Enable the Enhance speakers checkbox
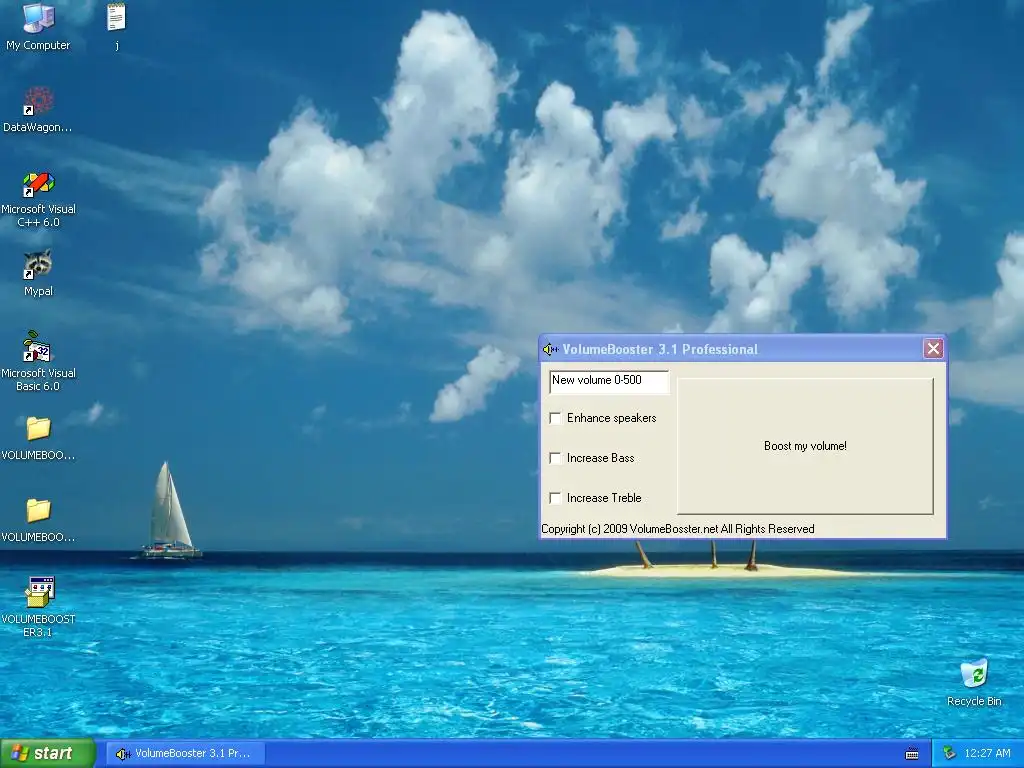Image resolution: width=1024 pixels, height=768 pixels. click(x=555, y=418)
